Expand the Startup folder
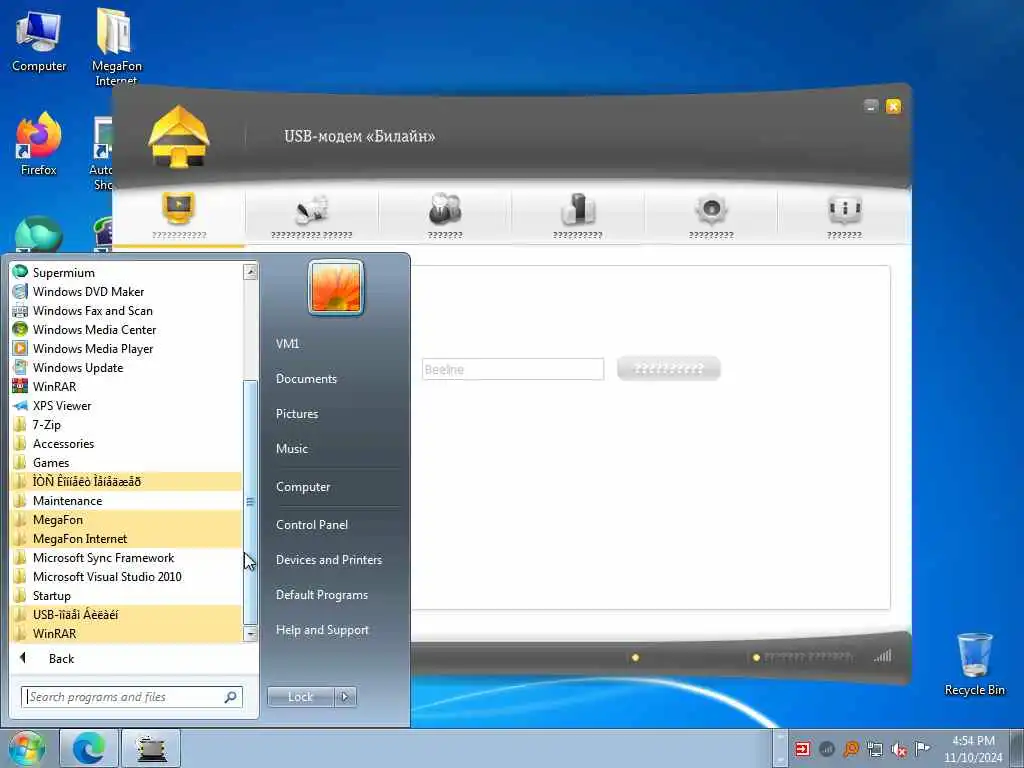Viewport: 1024px width, 768px height. coord(126,595)
